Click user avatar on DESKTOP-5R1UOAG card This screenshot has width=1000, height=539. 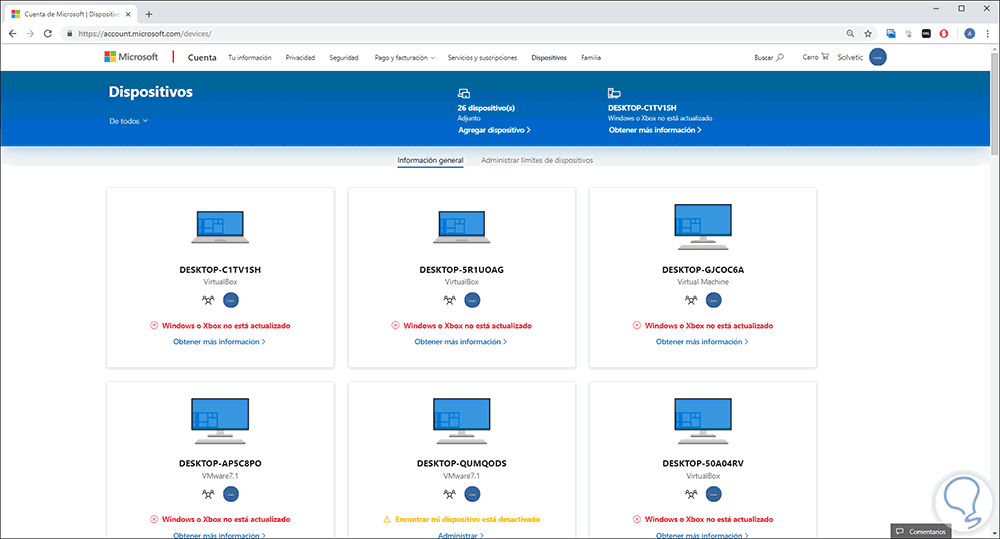473,300
